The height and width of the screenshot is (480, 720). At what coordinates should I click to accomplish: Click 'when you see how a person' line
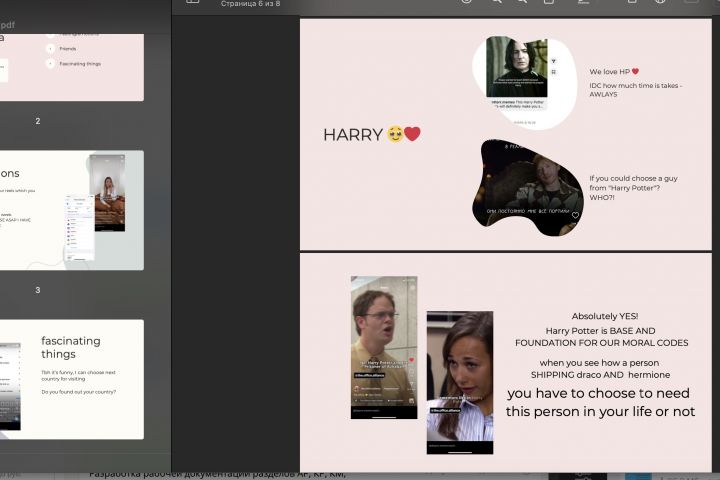599,363
